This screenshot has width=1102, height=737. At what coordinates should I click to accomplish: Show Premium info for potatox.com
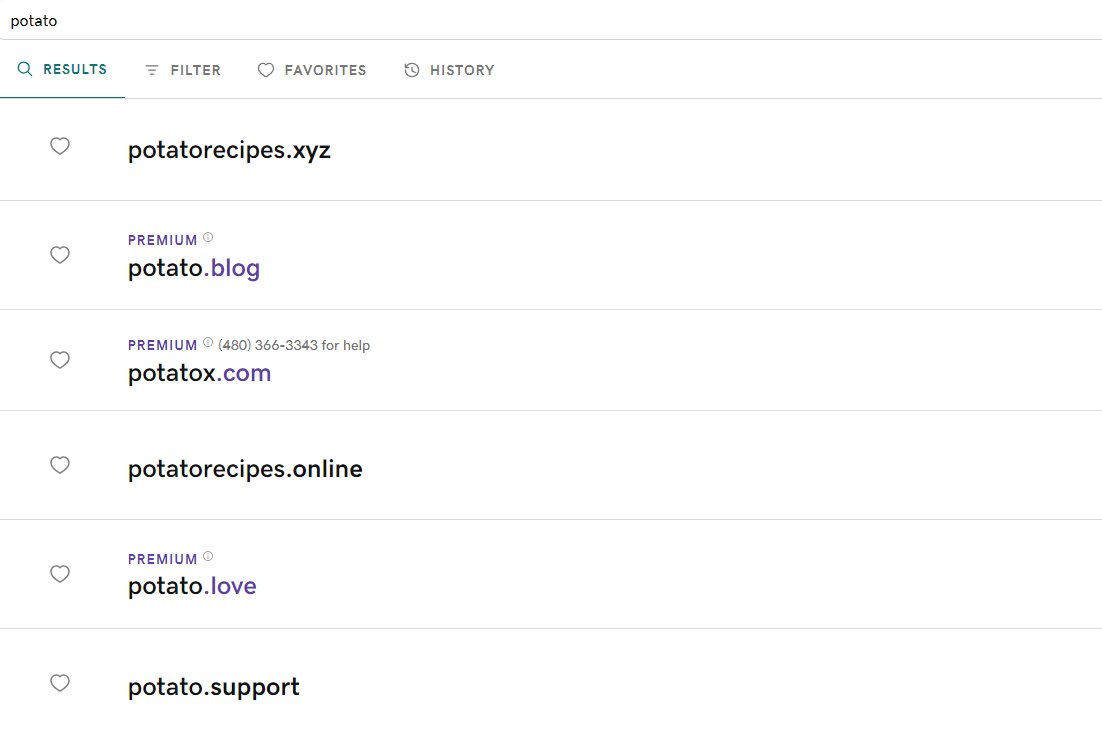point(208,342)
